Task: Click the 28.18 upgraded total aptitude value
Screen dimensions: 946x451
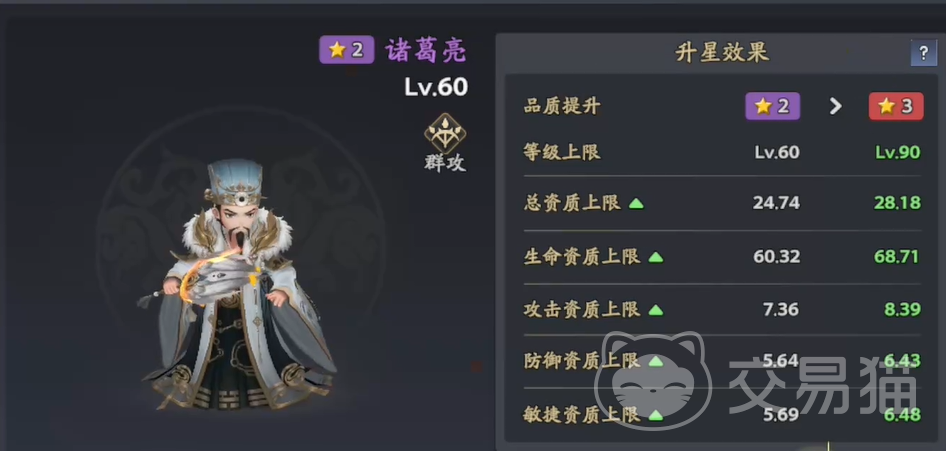Action: [898, 203]
